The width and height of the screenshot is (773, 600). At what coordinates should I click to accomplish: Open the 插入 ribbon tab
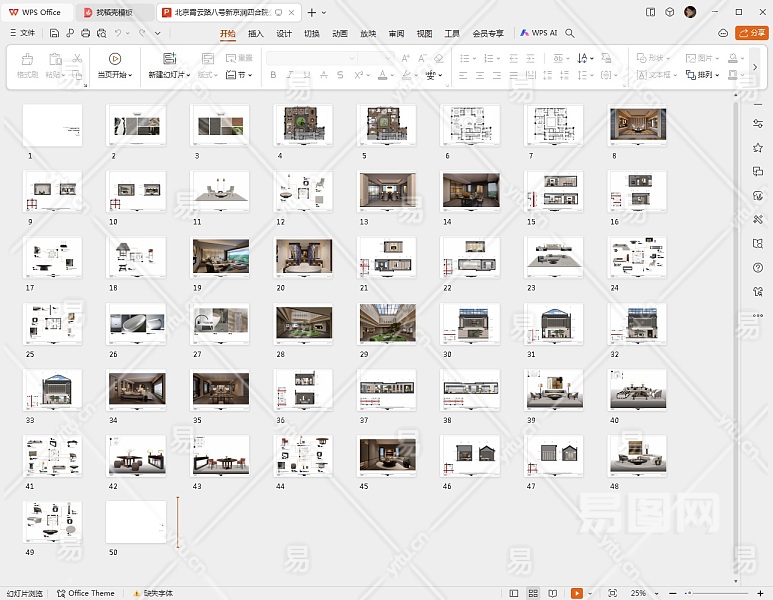[256, 33]
